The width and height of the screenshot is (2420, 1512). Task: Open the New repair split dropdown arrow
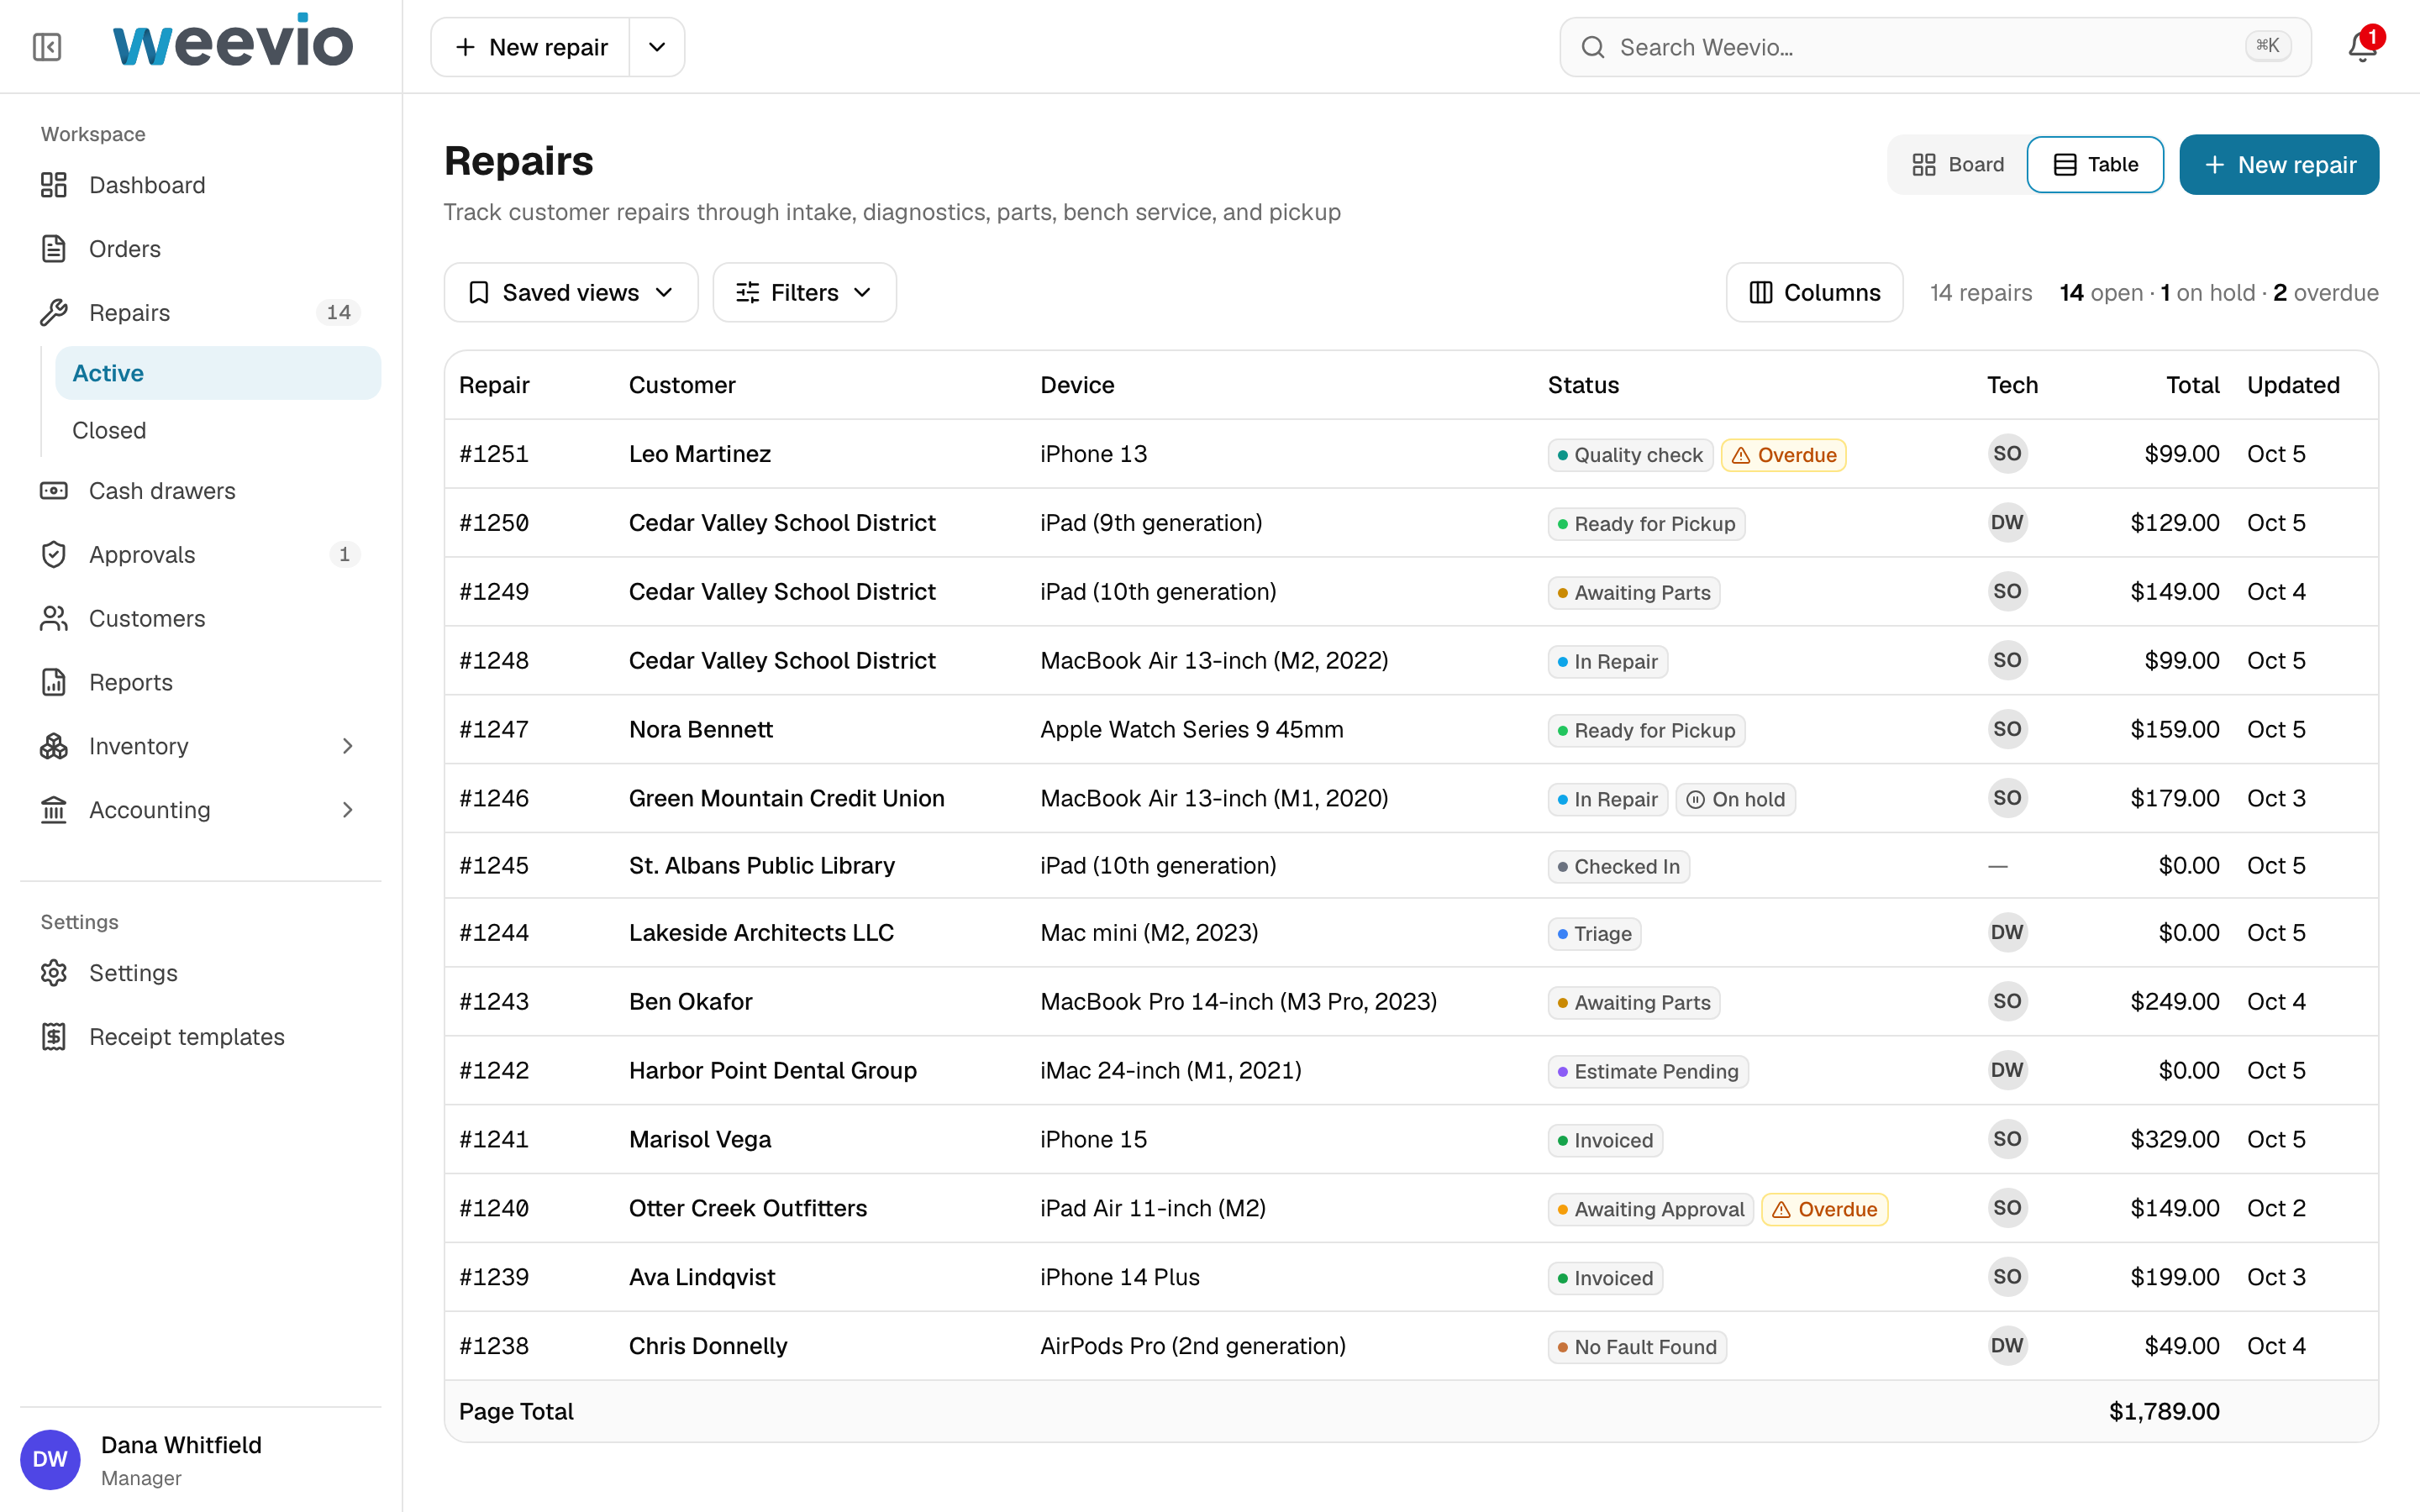[657, 47]
